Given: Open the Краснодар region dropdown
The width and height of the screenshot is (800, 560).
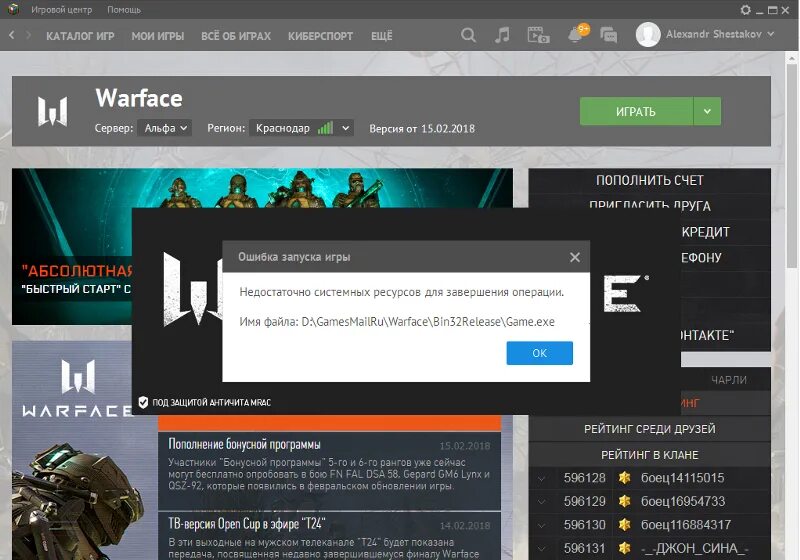Looking at the screenshot, I should pyautogui.click(x=301, y=128).
